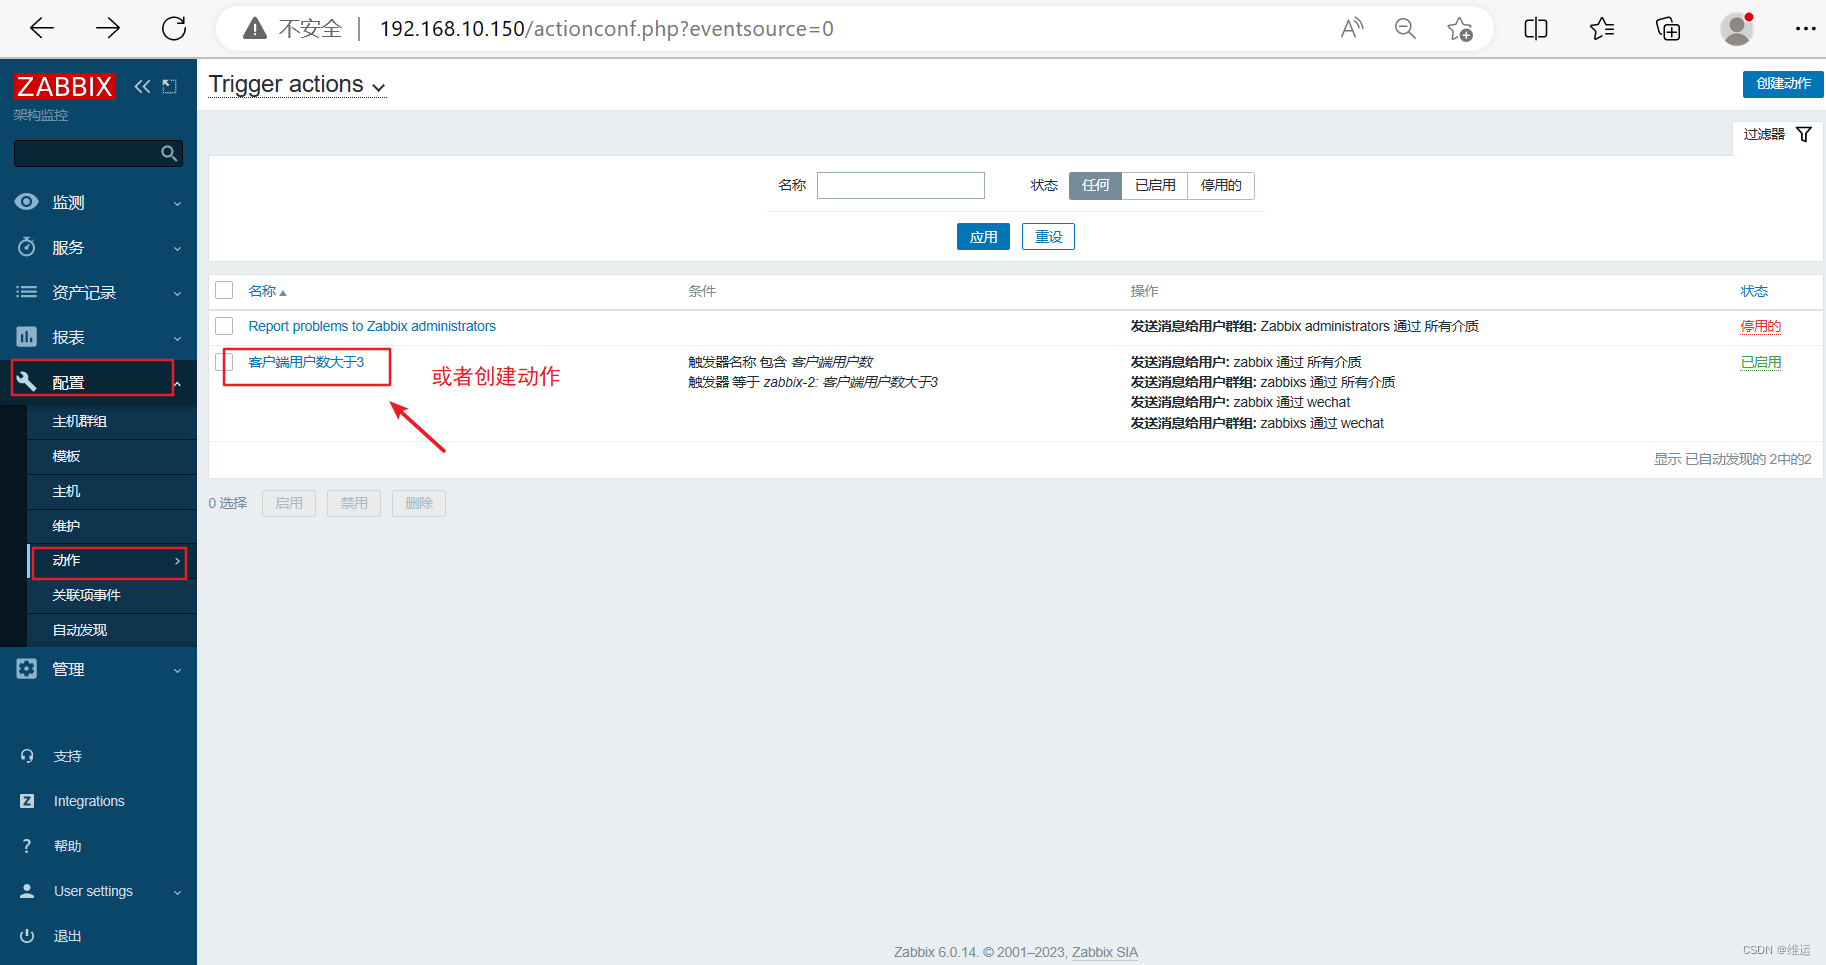Click the wrench icon for 配置

click(x=27, y=382)
